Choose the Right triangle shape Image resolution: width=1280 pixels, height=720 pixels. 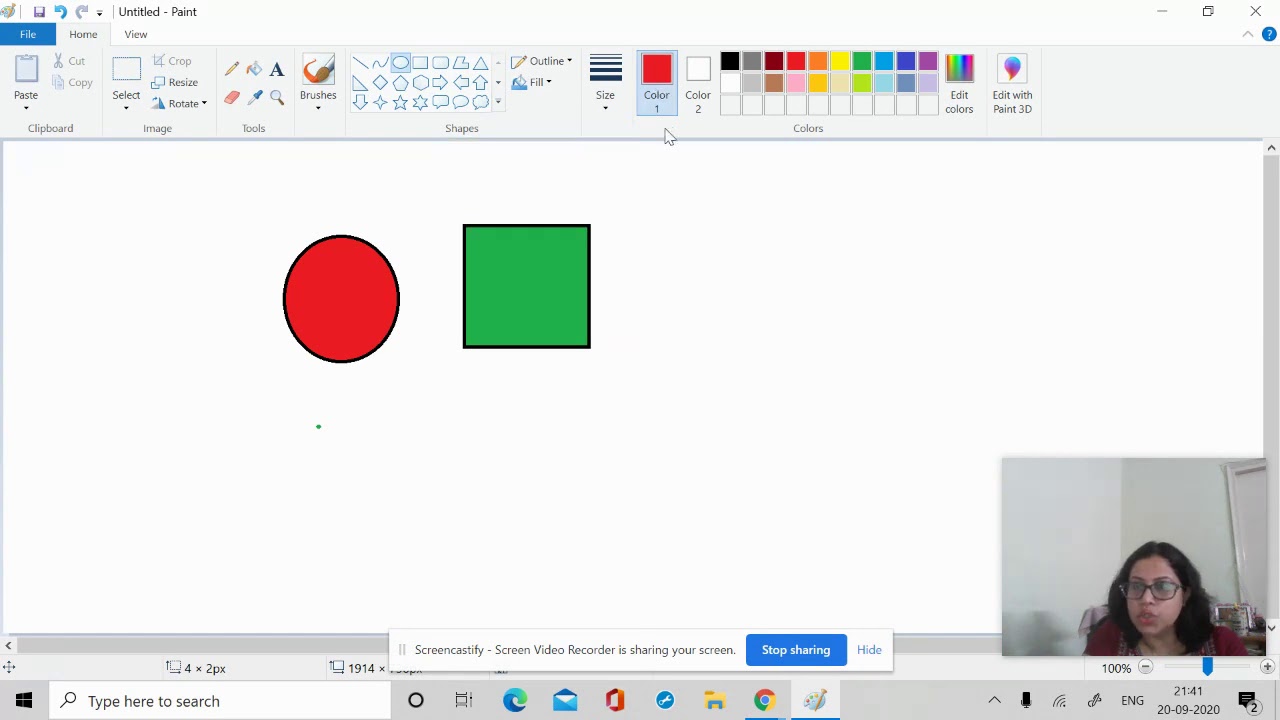click(x=360, y=83)
